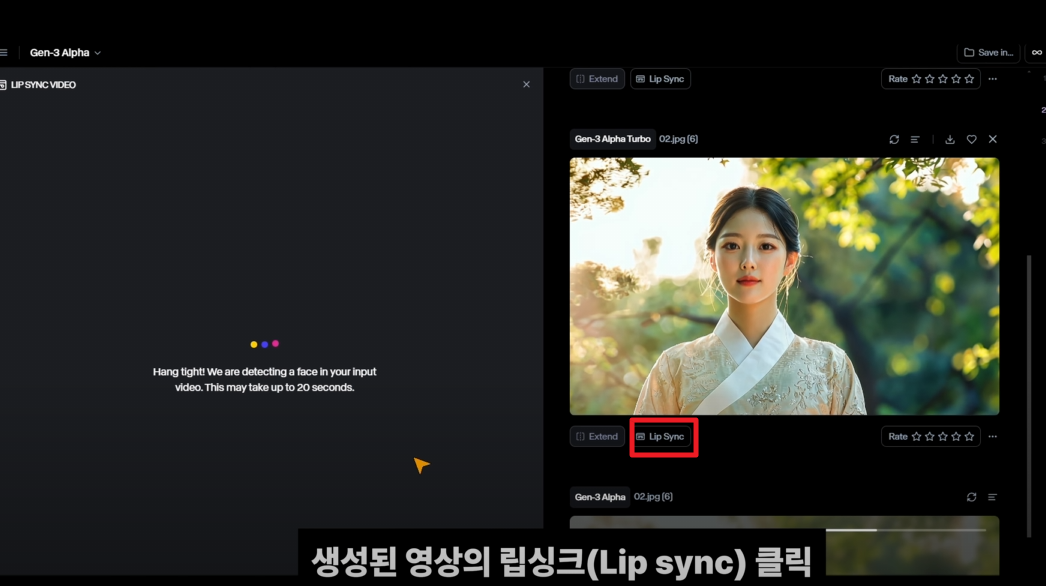This screenshot has width=1046, height=586.
Task: Expand the ellipsis options beside lower Rate stars
Action: click(992, 436)
